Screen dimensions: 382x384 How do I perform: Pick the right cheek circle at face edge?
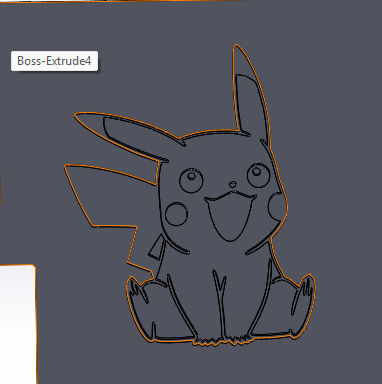point(278,206)
